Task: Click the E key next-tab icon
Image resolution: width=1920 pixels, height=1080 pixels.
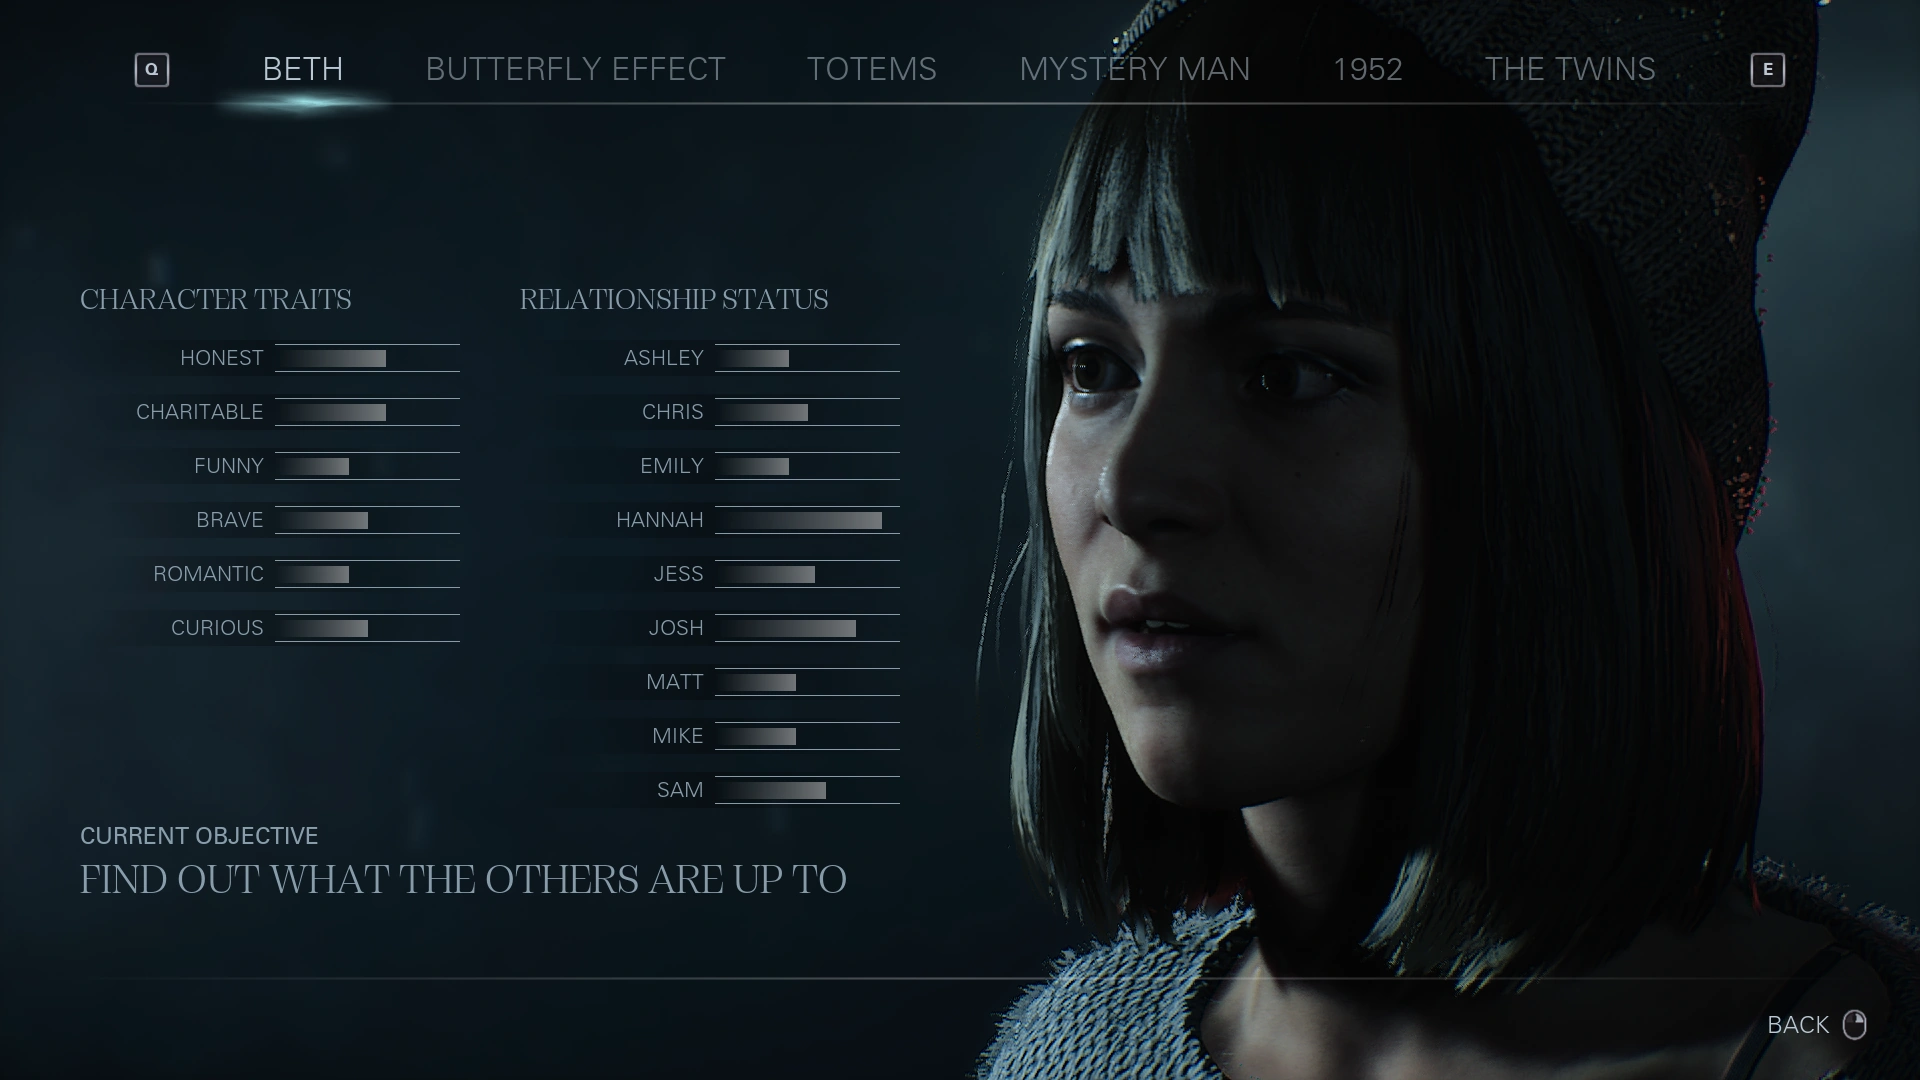Action: click(1767, 70)
